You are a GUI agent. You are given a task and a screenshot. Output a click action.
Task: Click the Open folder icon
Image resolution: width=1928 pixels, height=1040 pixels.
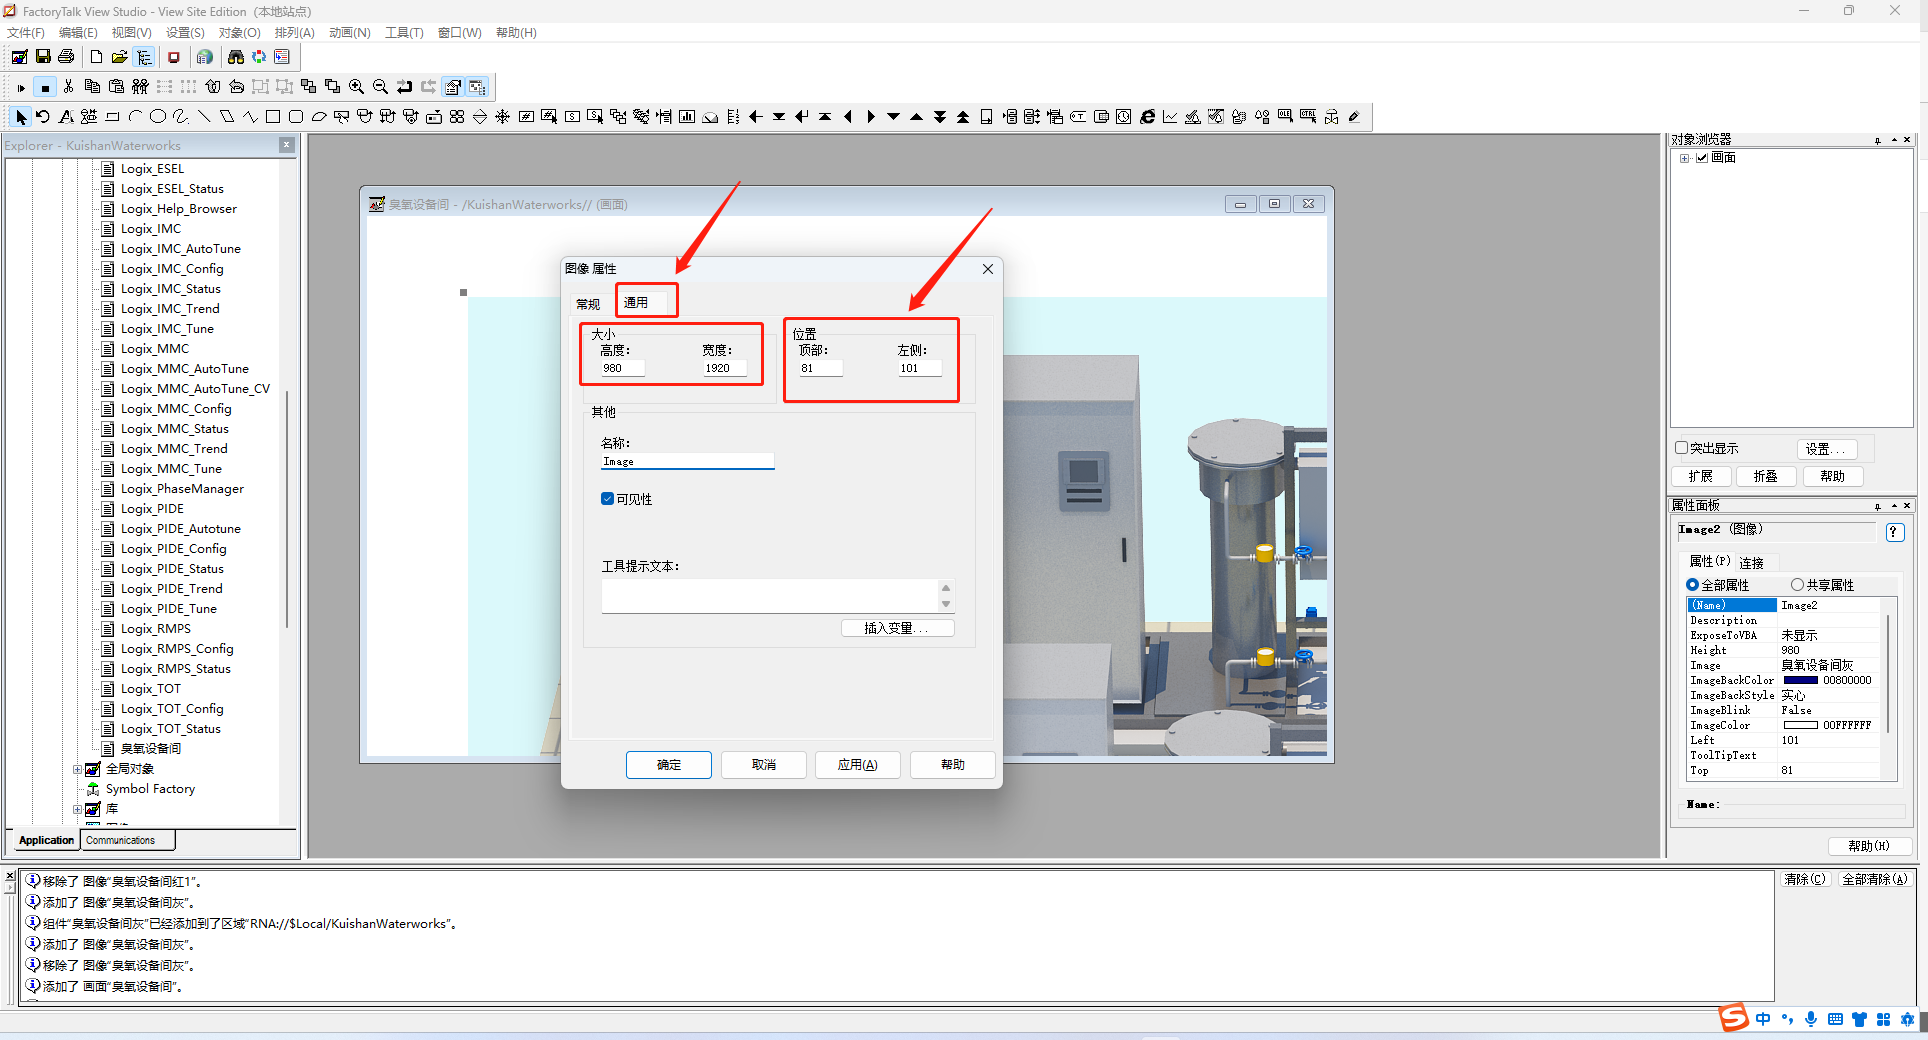pos(120,57)
